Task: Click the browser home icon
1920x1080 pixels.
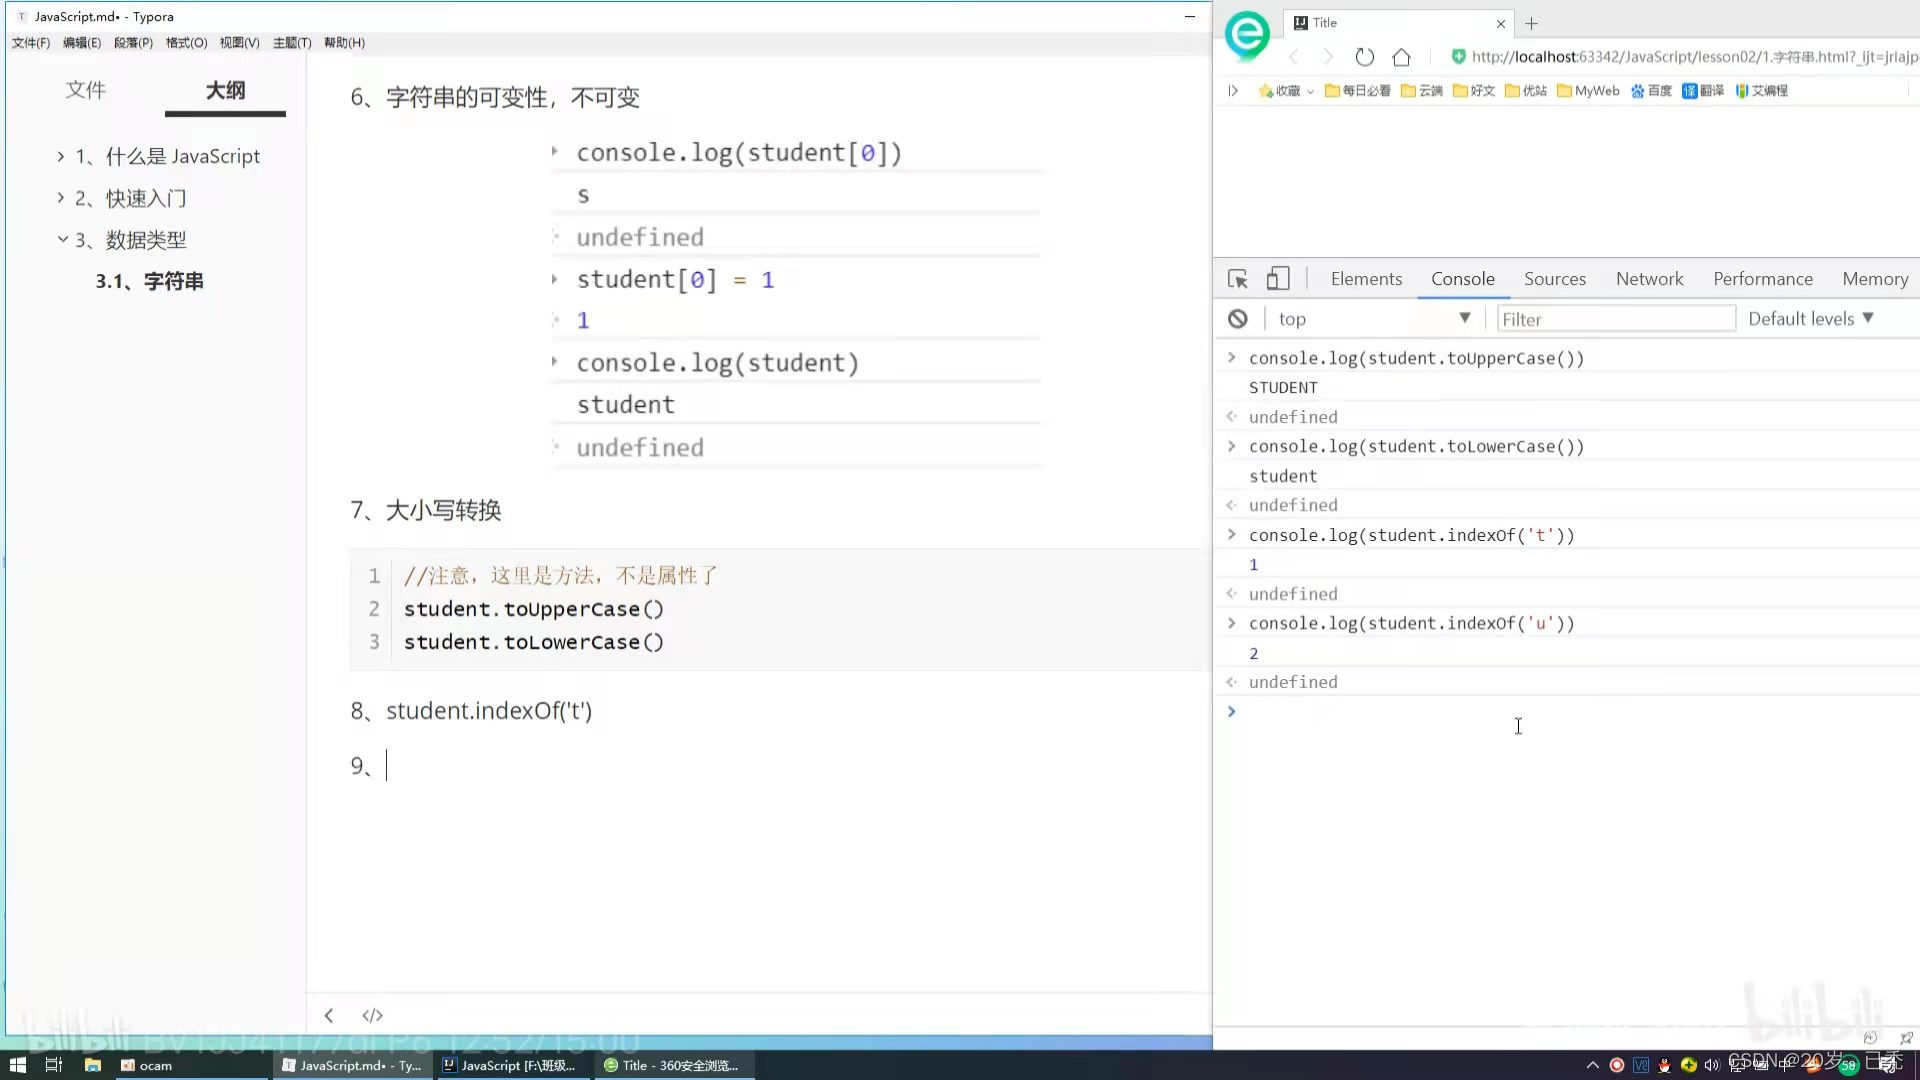Action: (1401, 57)
